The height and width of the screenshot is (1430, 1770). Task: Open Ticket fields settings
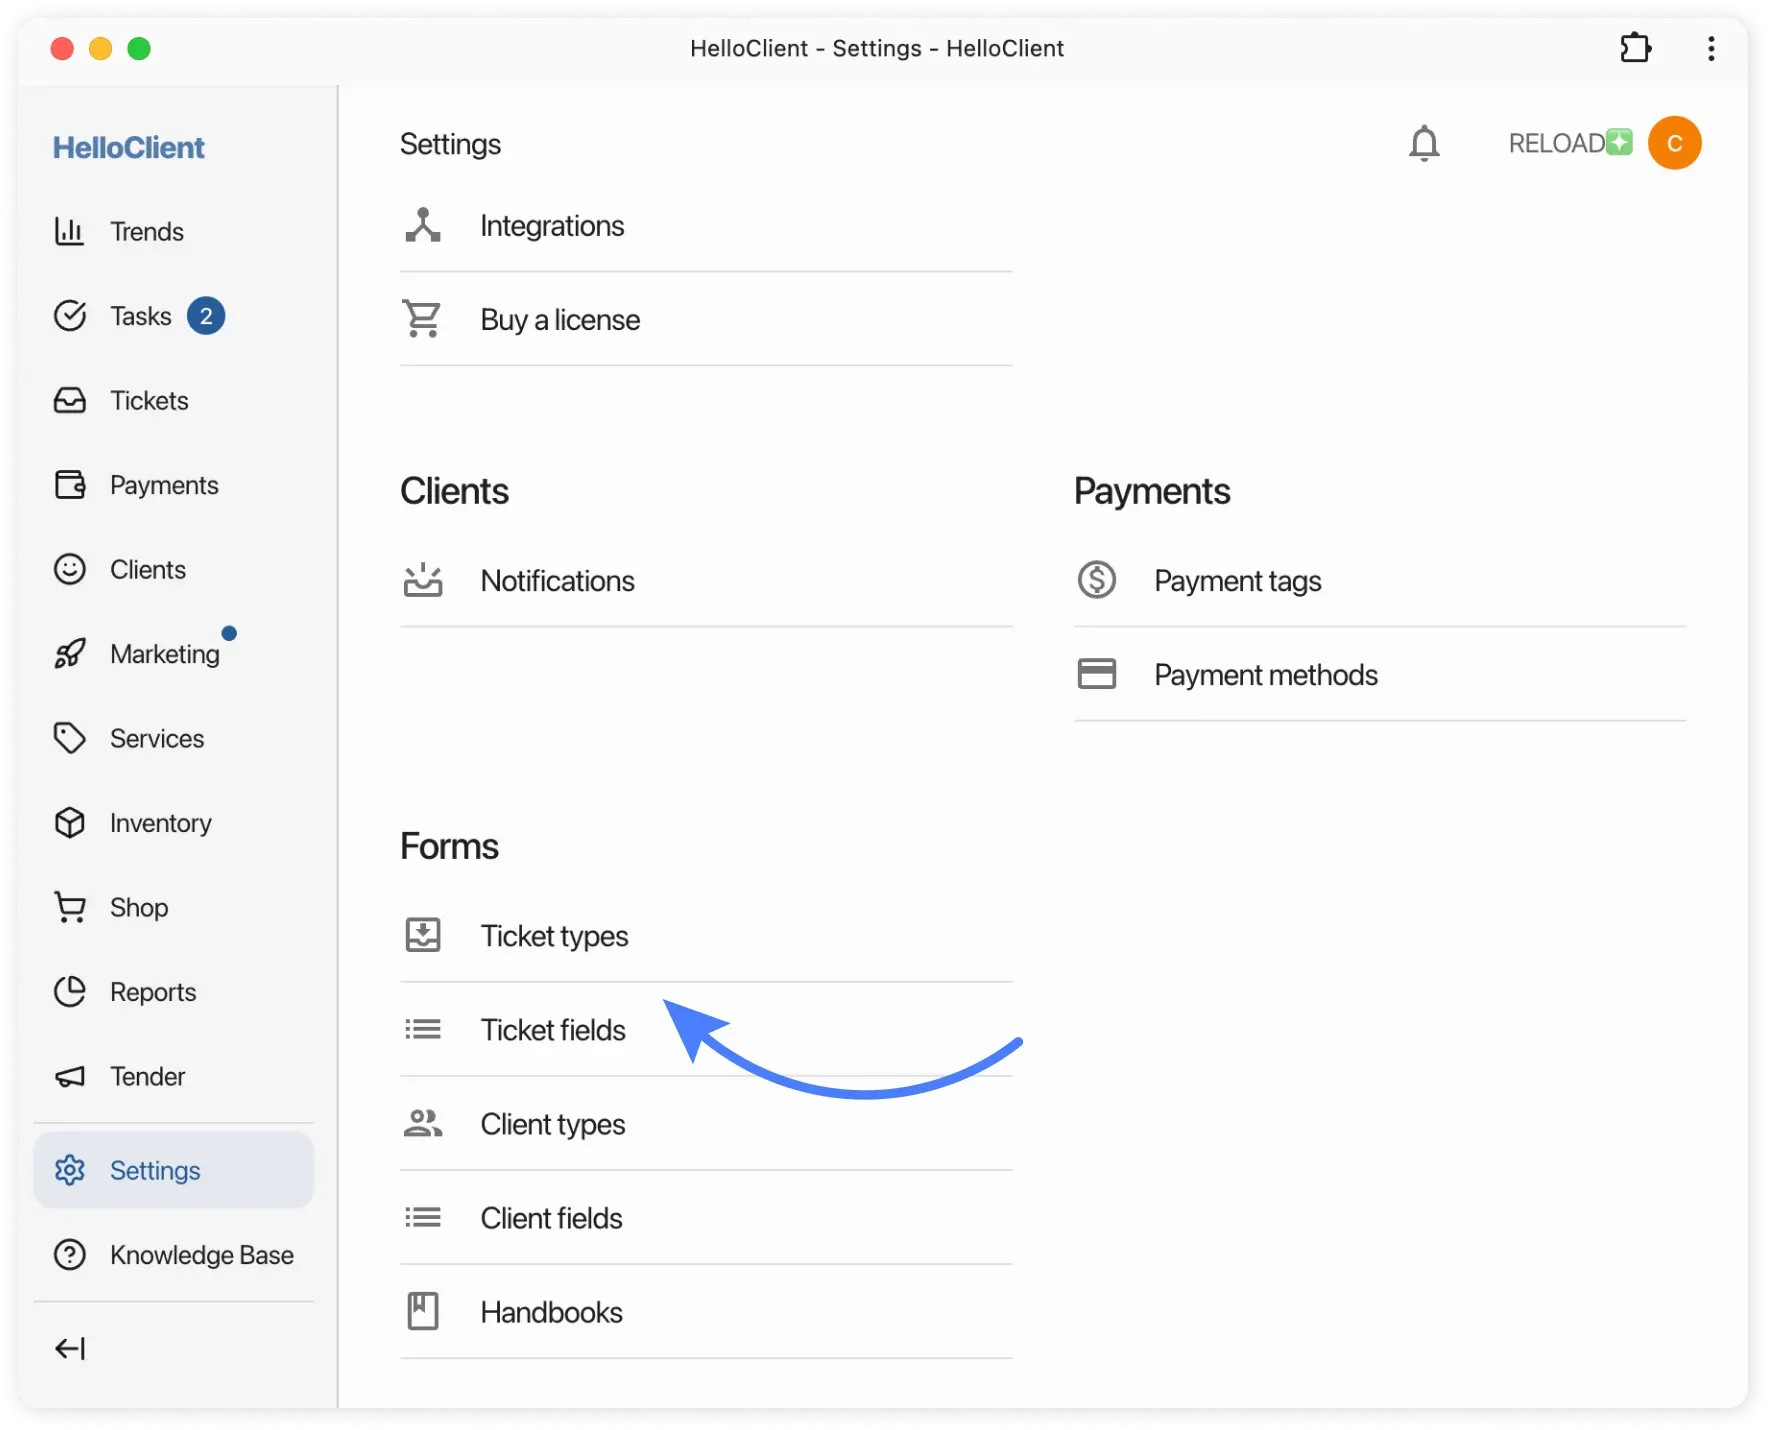point(552,1029)
